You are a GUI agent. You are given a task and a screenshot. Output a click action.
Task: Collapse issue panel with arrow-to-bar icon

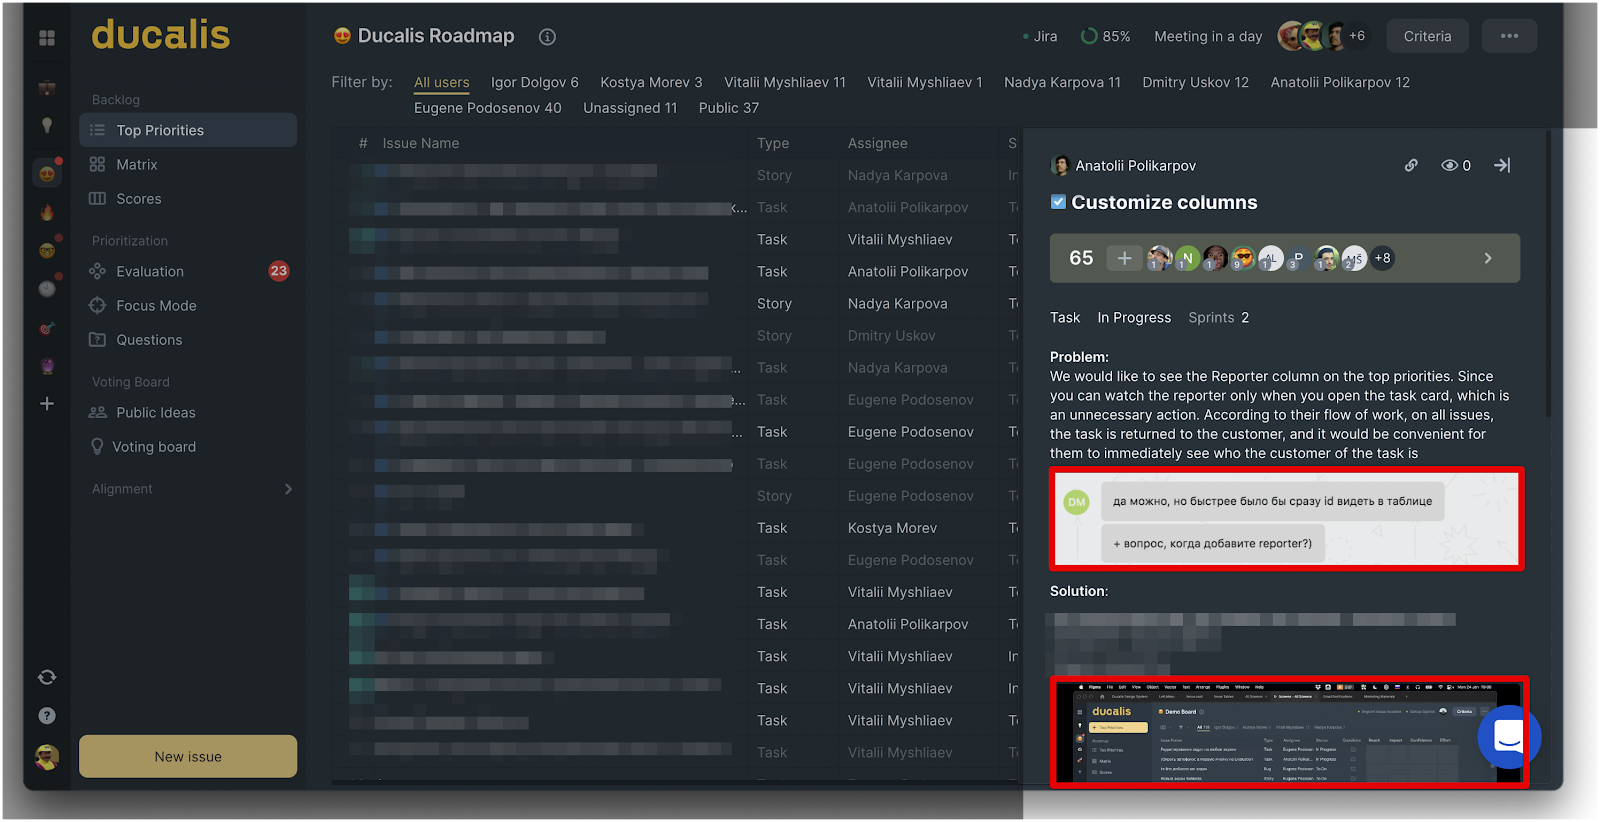point(1502,166)
